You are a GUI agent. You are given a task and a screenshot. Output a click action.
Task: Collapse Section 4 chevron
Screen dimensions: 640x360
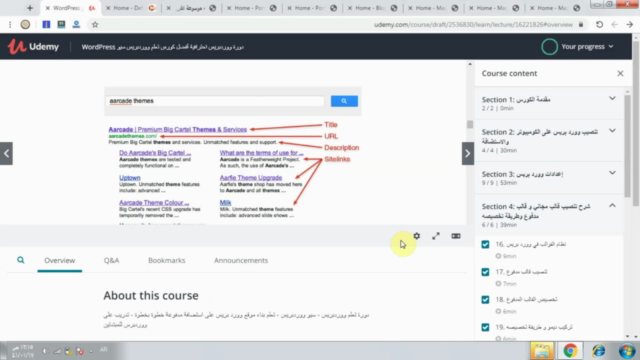tap(612, 205)
